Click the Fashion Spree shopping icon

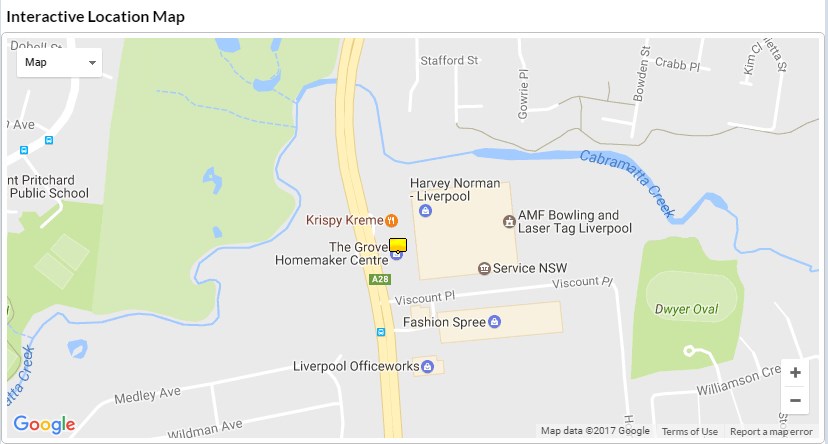tap(494, 322)
